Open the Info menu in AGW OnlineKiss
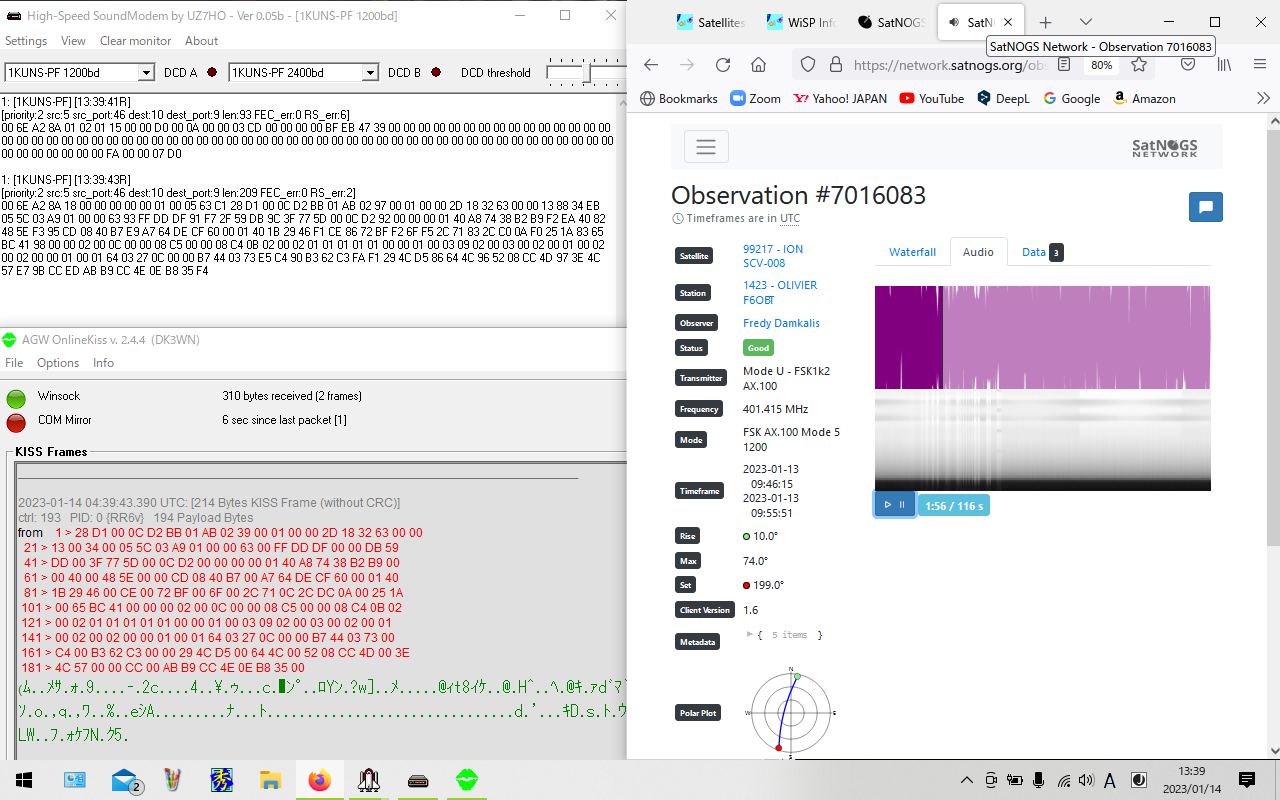Image resolution: width=1280 pixels, height=800 pixels. (103, 363)
